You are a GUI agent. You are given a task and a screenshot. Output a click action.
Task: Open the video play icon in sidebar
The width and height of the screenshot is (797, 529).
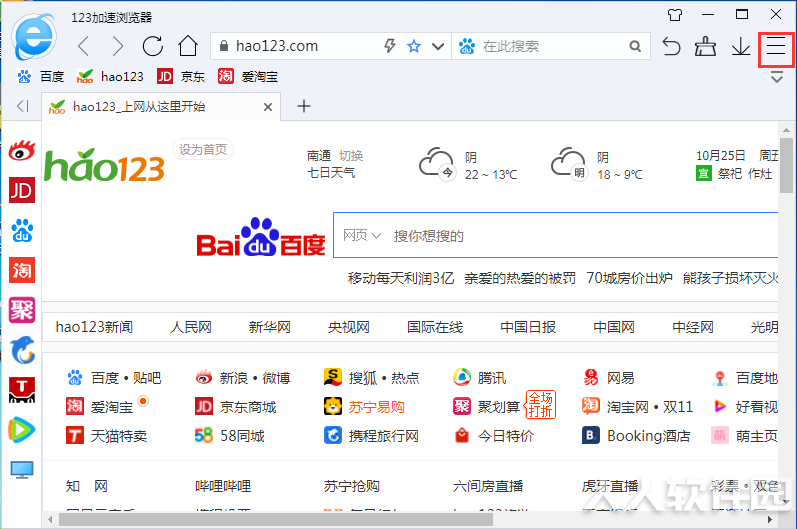(x=21, y=430)
